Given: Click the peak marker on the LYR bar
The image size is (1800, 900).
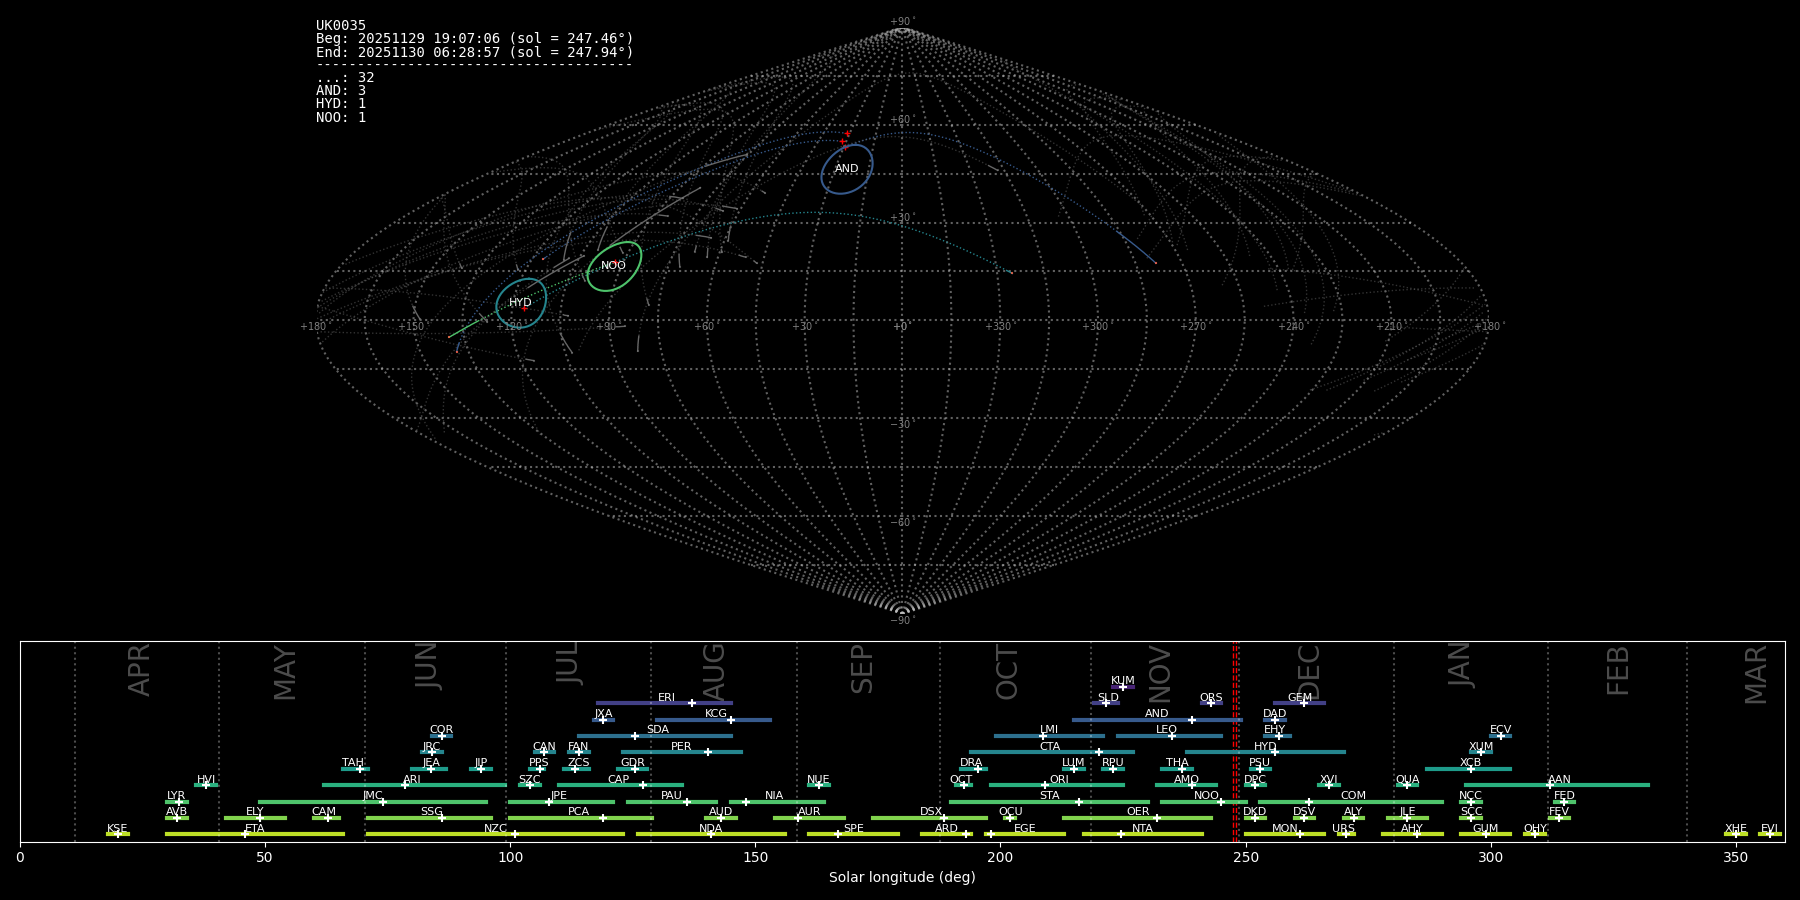Looking at the screenshot, I should click(179, 802).
